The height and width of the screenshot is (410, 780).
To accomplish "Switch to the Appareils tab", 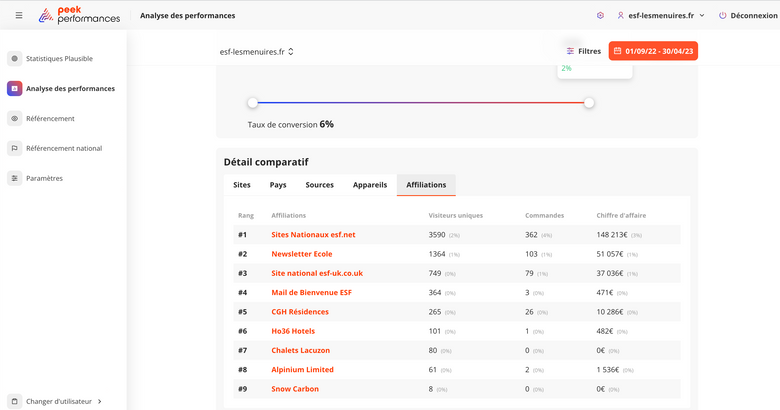I will pos(370,185).
